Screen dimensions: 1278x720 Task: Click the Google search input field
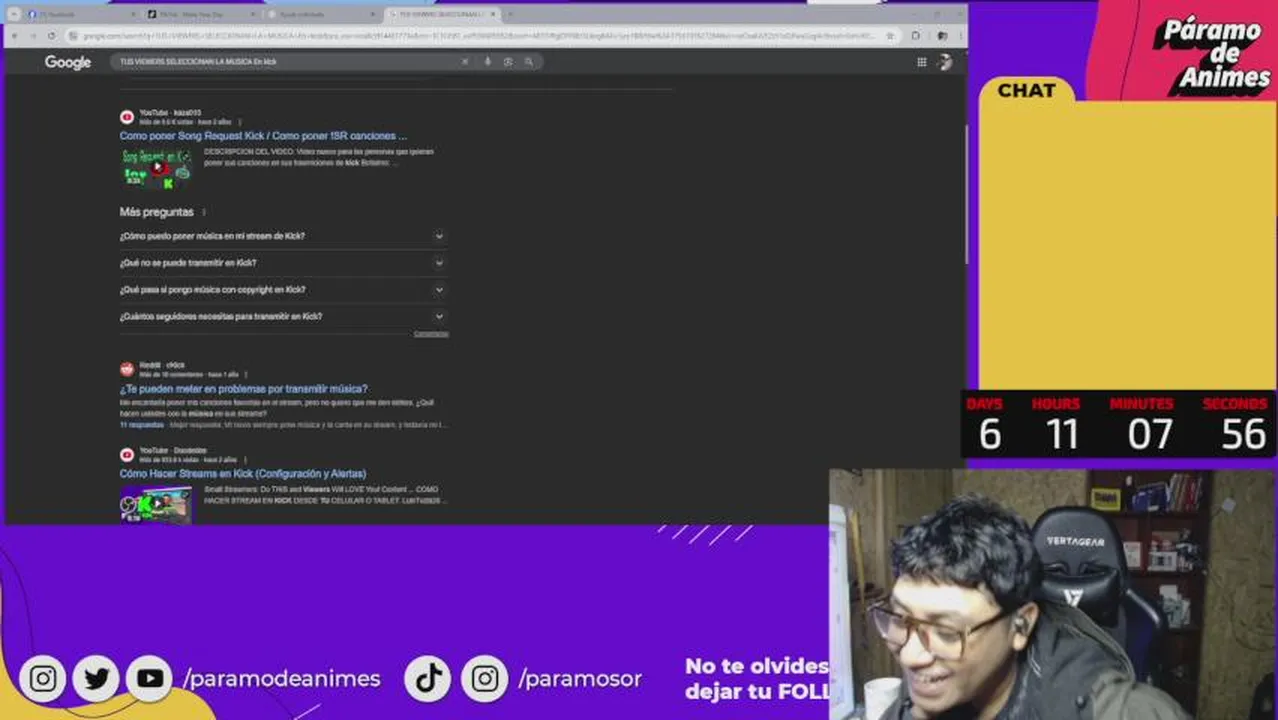tap(285, 62)
